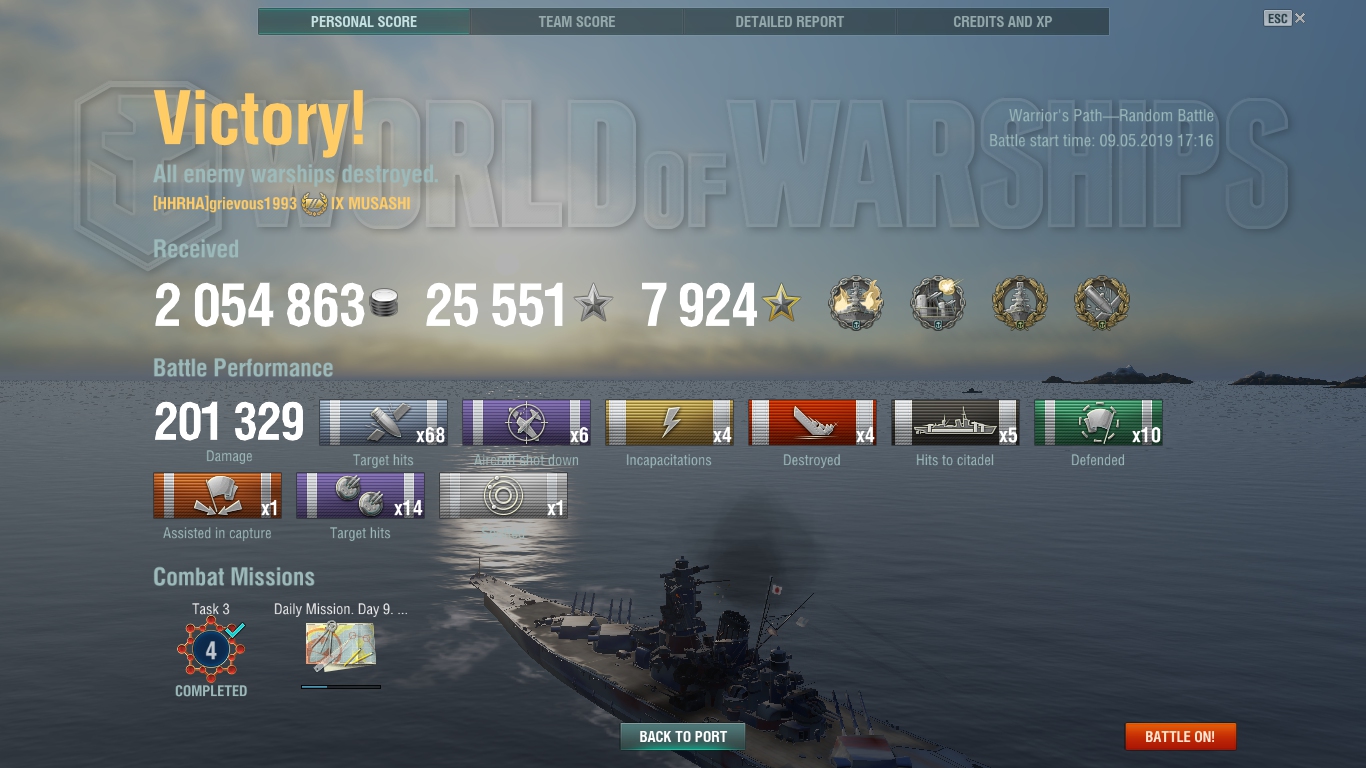The width and height of the screenshot is (1366, 768).
Task: Click the Back to Port button
Action: tap(683, 737)
